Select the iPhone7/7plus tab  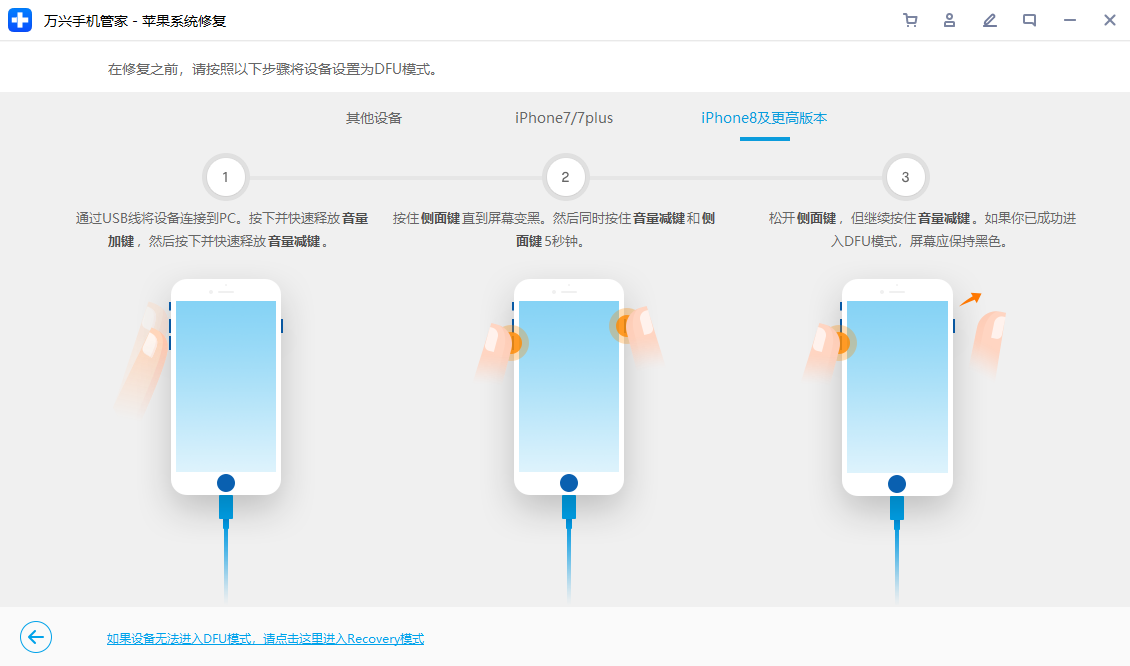562,117
